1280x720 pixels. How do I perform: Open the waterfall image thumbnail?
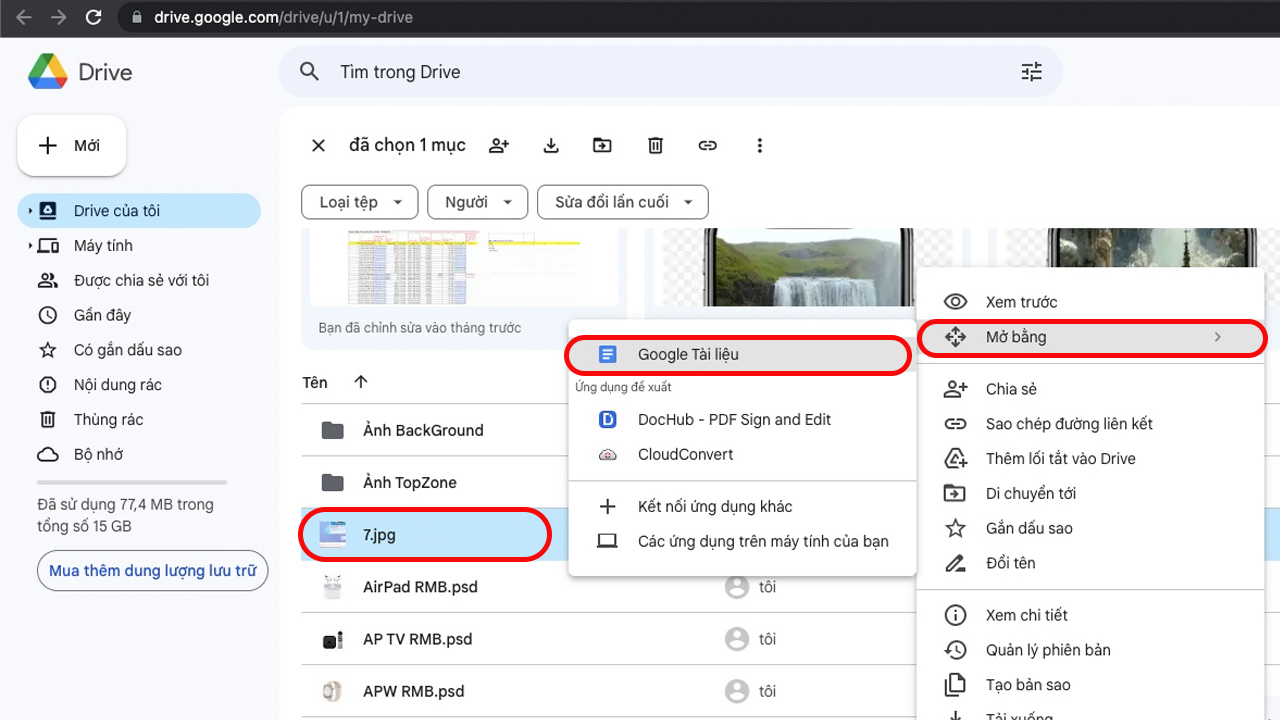point(809,268)
